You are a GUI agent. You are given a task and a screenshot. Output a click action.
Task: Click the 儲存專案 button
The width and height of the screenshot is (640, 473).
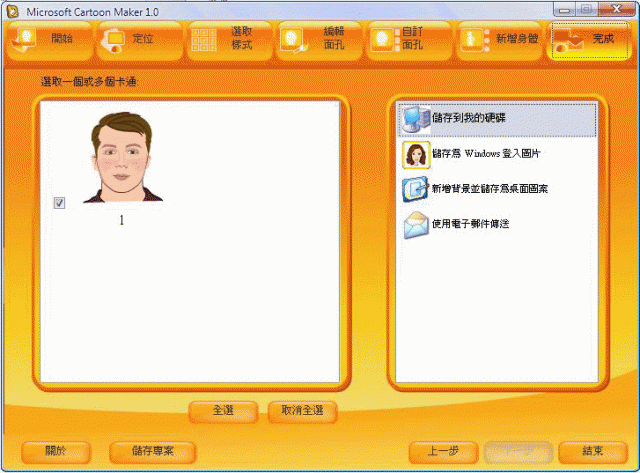click(x=153, y=452)
